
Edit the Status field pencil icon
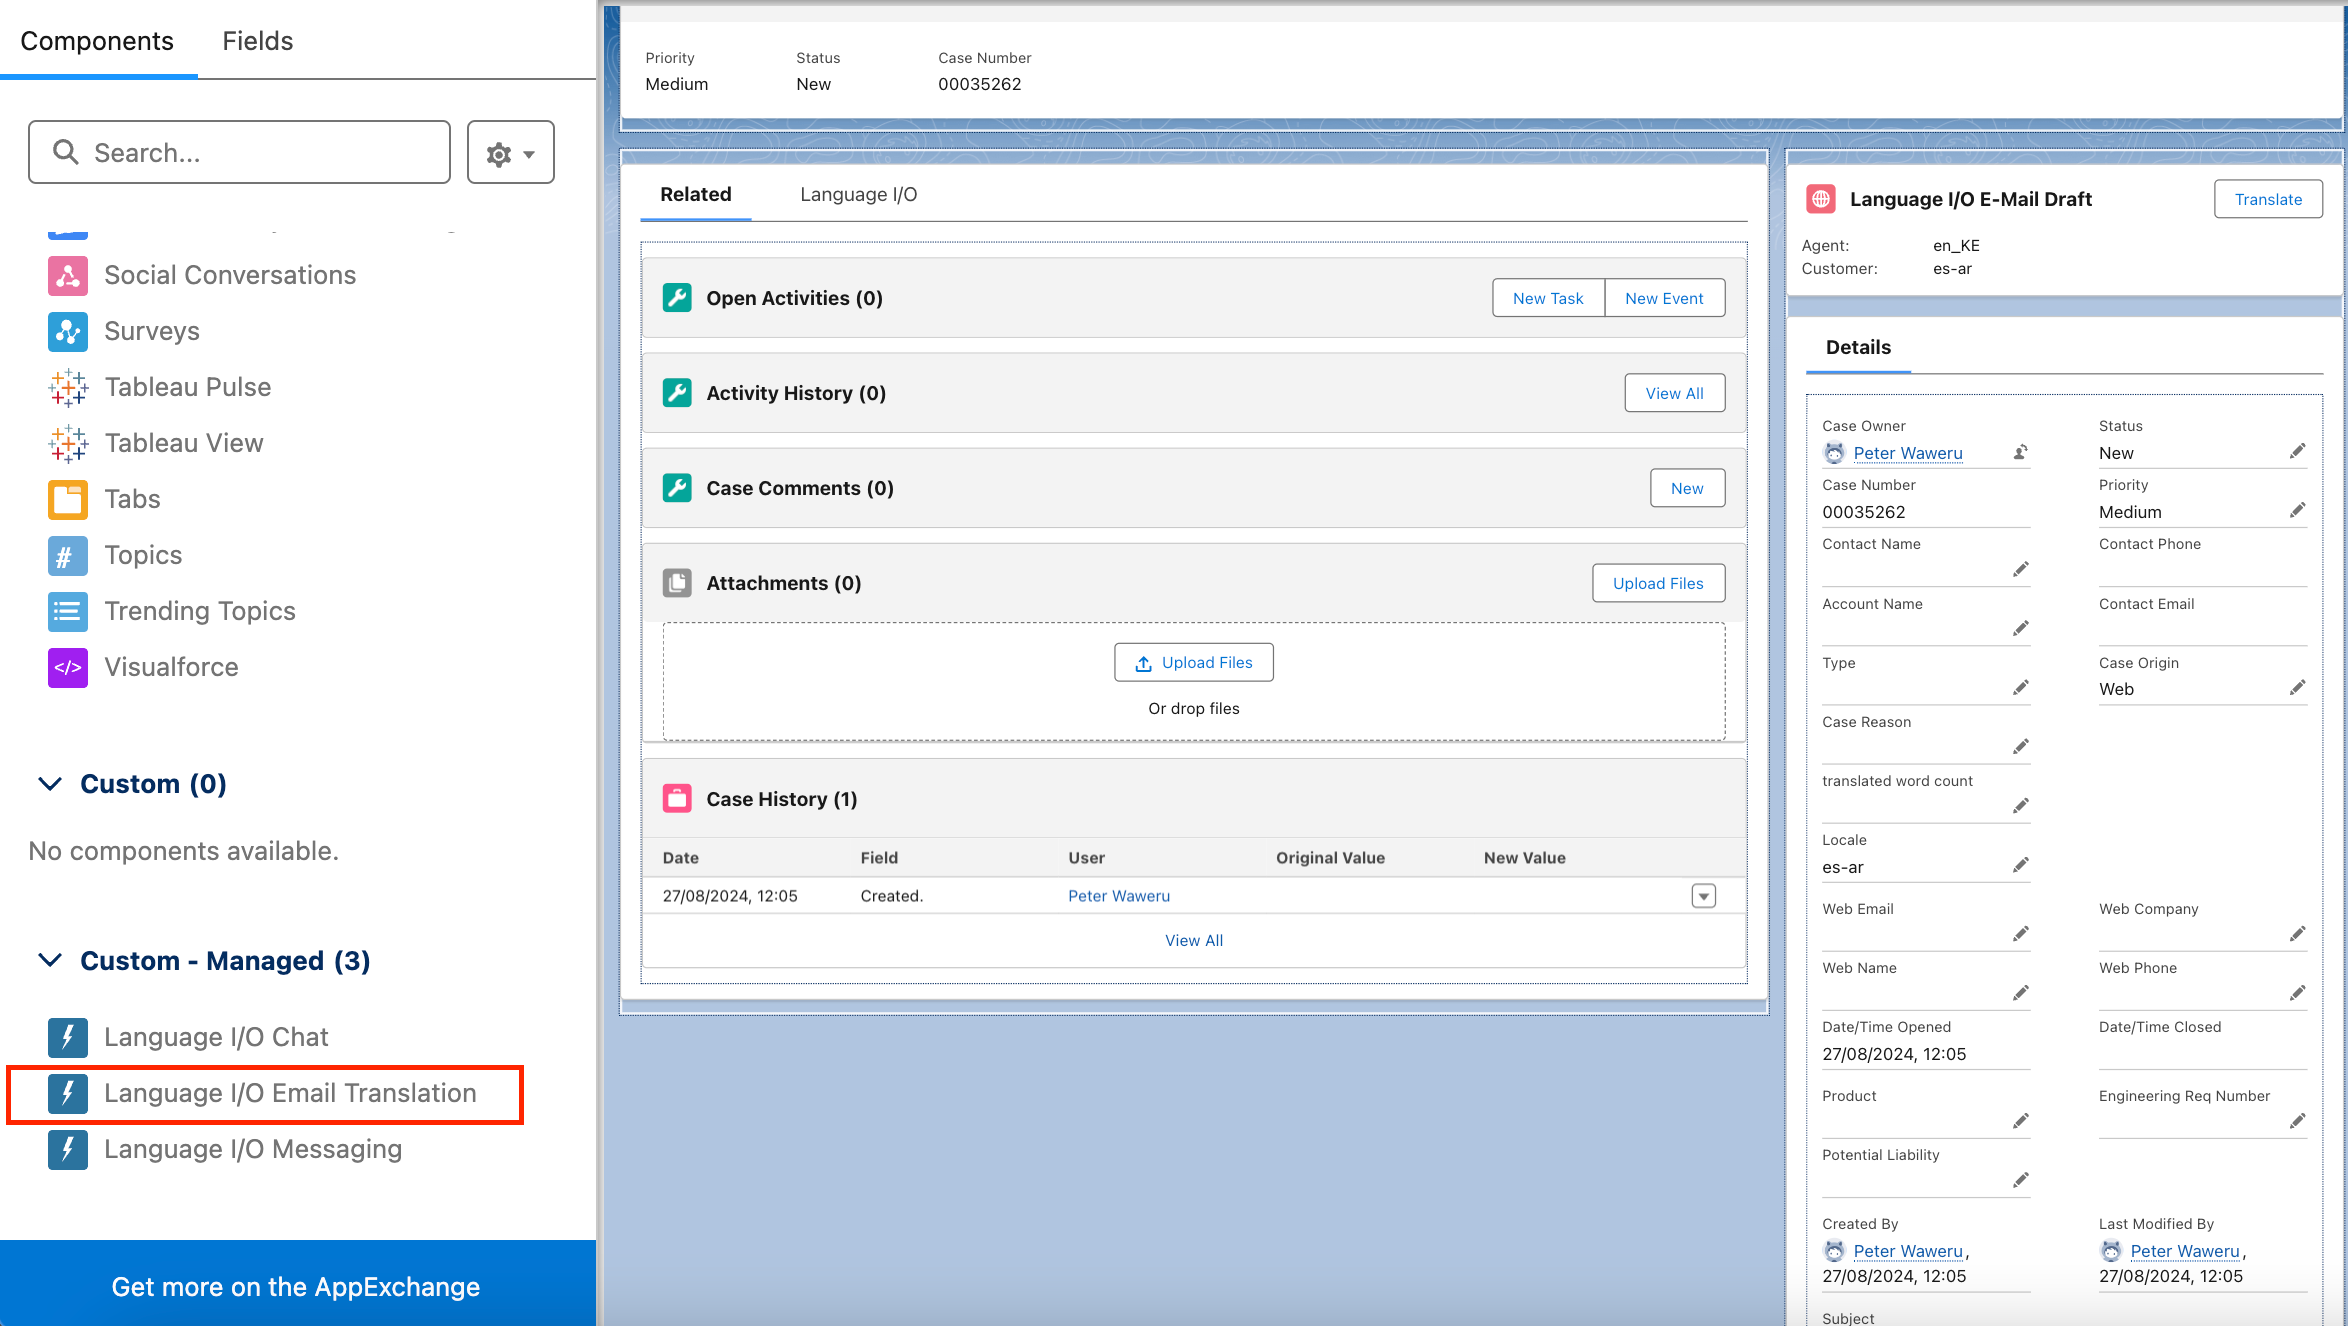coord(2297,451)
